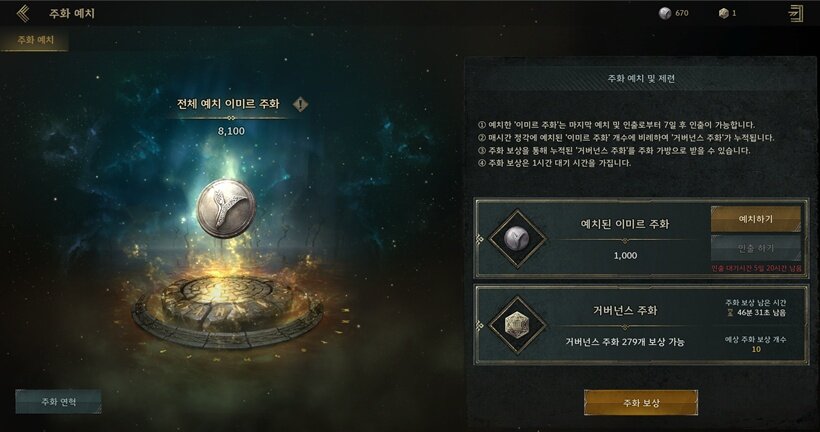Click the total deposited value 8,100
820x432 pixels.
click(231, 131)
